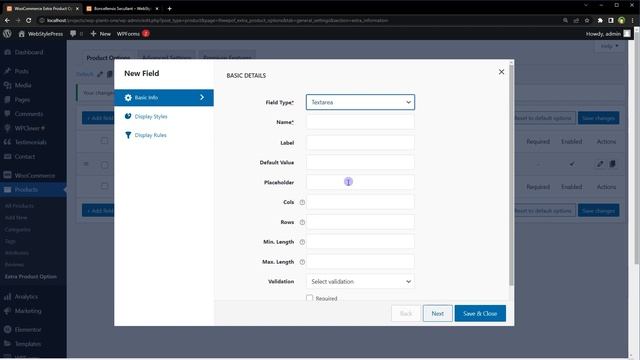Show help tooltip for Rows

[302, 222]
